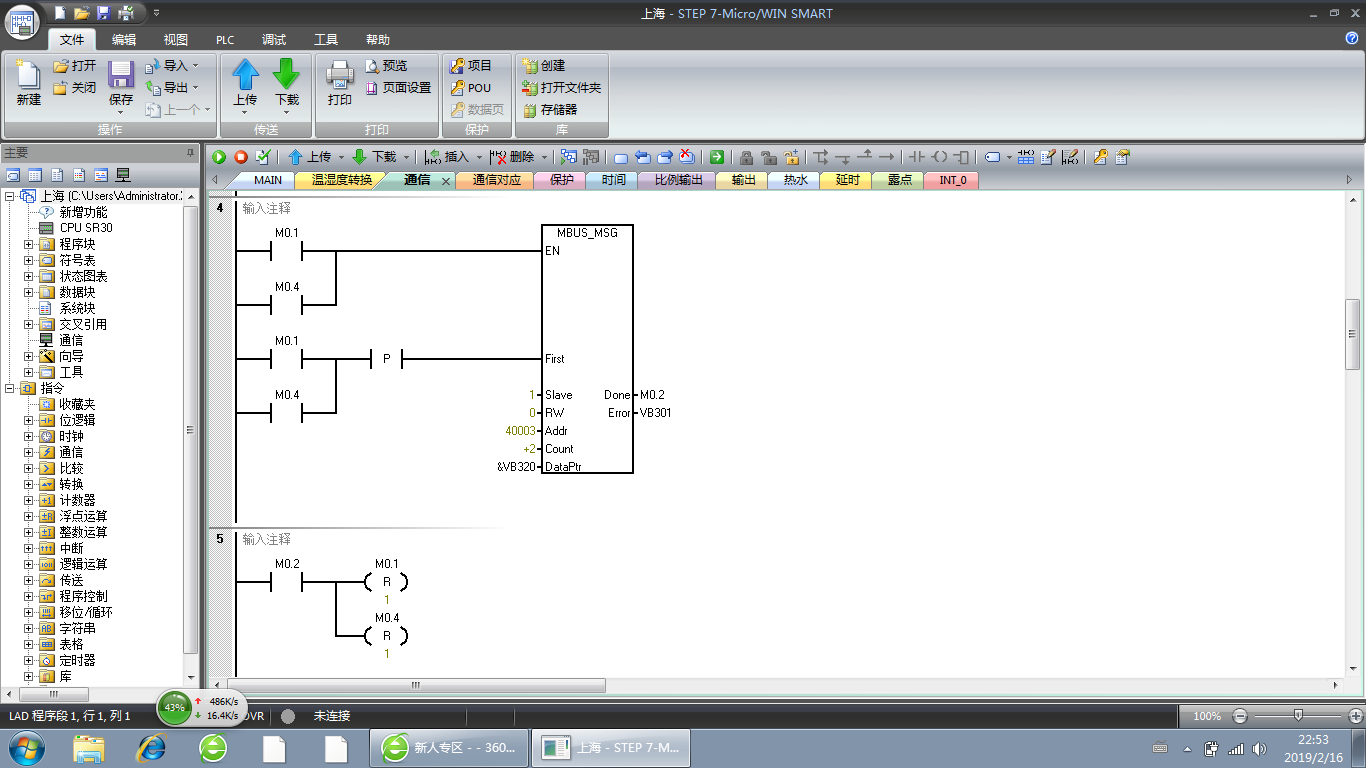Close the 通信 editor tab

pyautogui.click(x=446, y=181)
